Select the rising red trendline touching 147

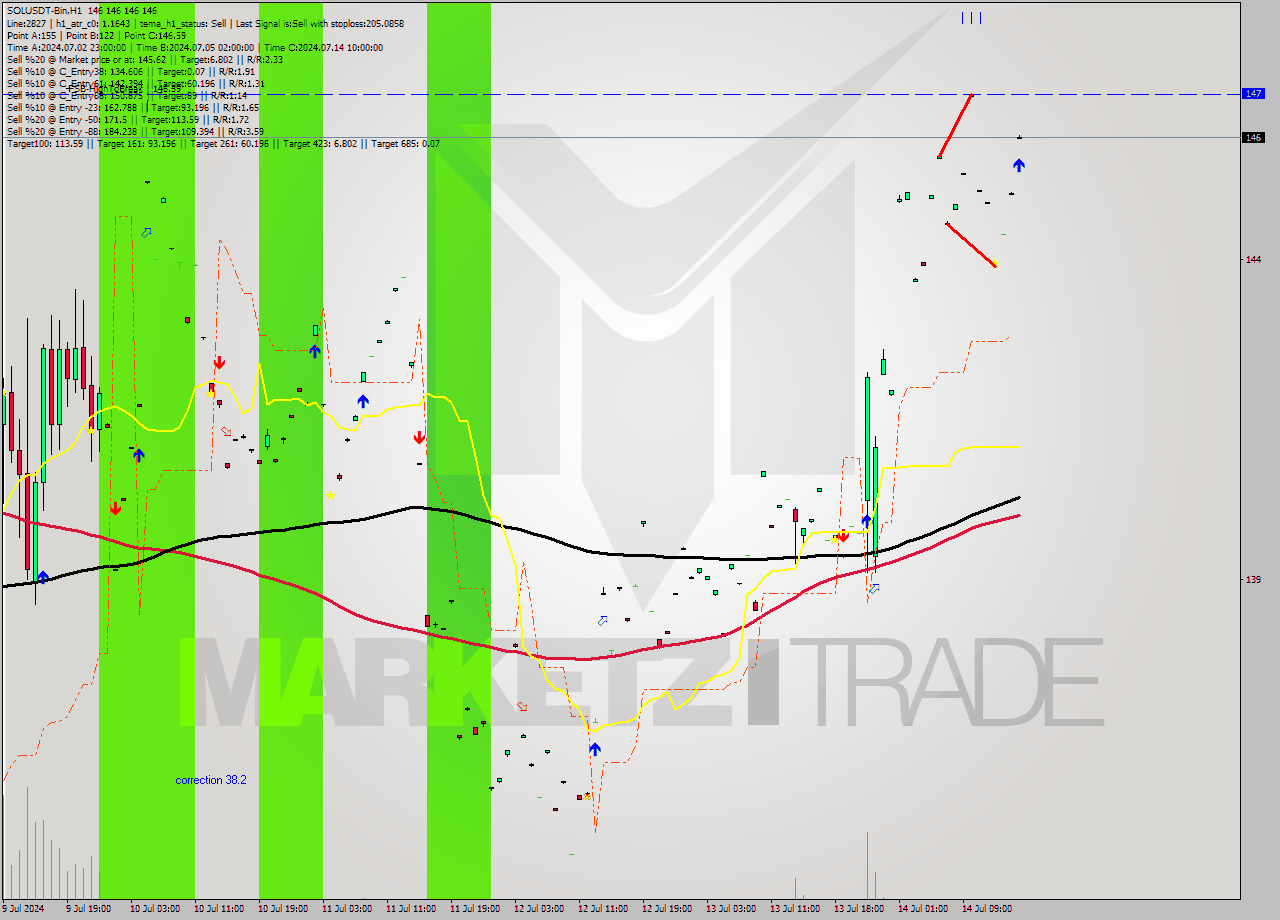click(x=955, y=125)
